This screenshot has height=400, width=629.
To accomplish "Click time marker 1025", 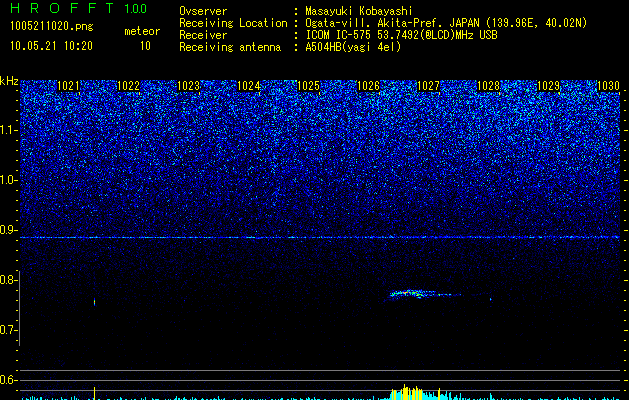I will pos(308,86).
